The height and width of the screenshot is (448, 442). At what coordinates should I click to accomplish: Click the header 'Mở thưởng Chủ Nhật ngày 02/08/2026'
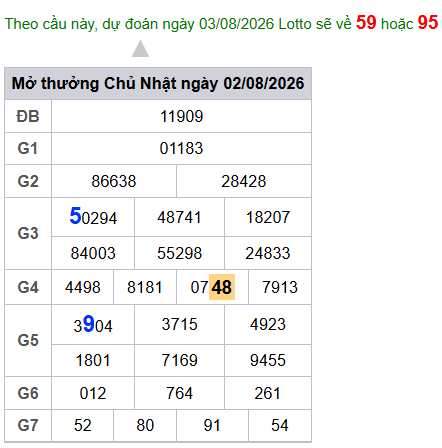tap(158, 83)
